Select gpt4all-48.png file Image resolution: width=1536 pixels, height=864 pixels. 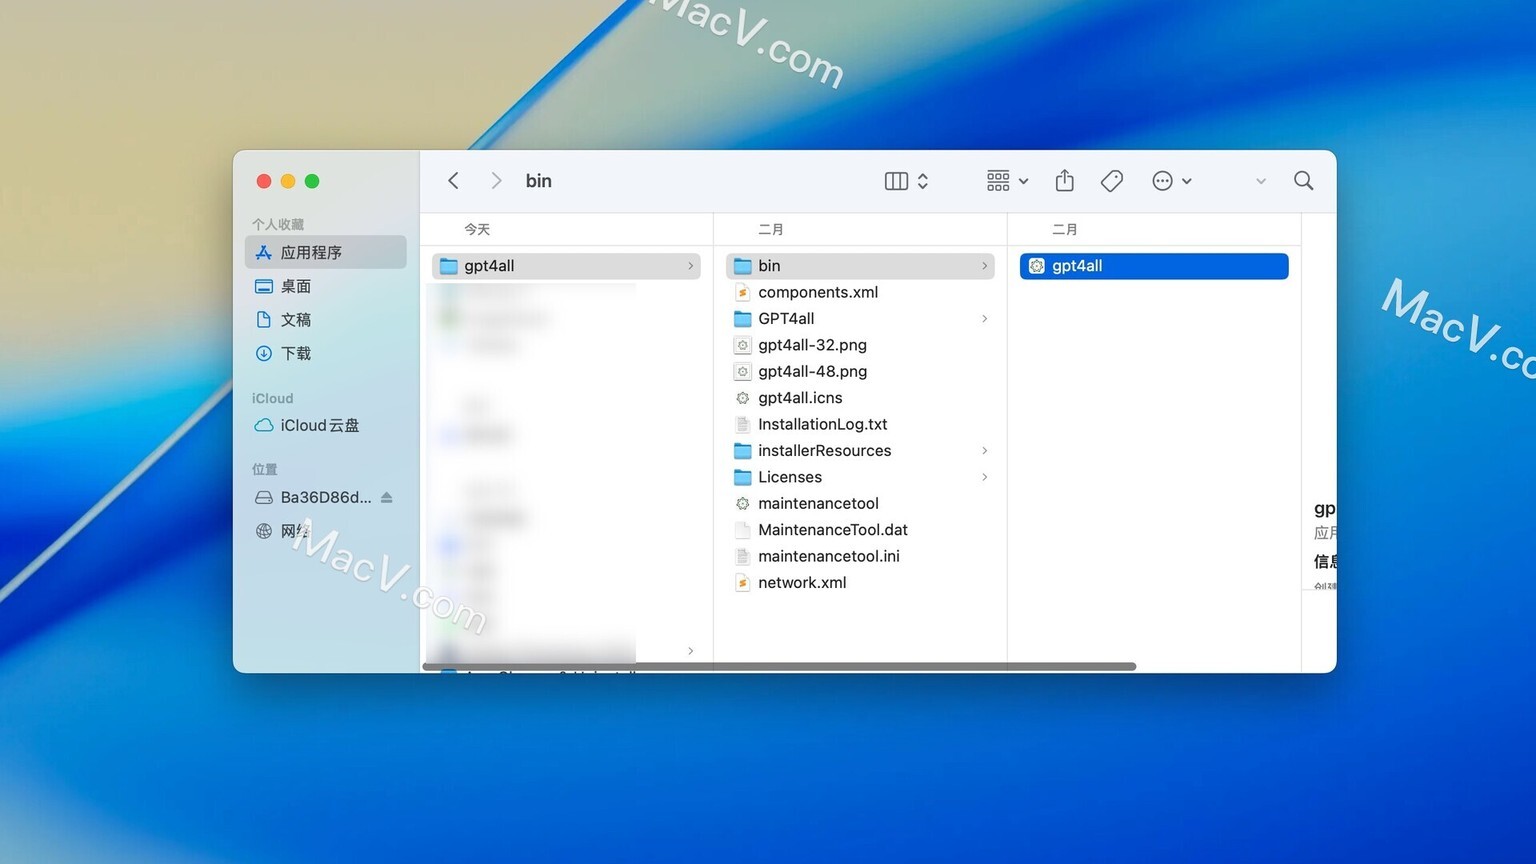[860, 371]
